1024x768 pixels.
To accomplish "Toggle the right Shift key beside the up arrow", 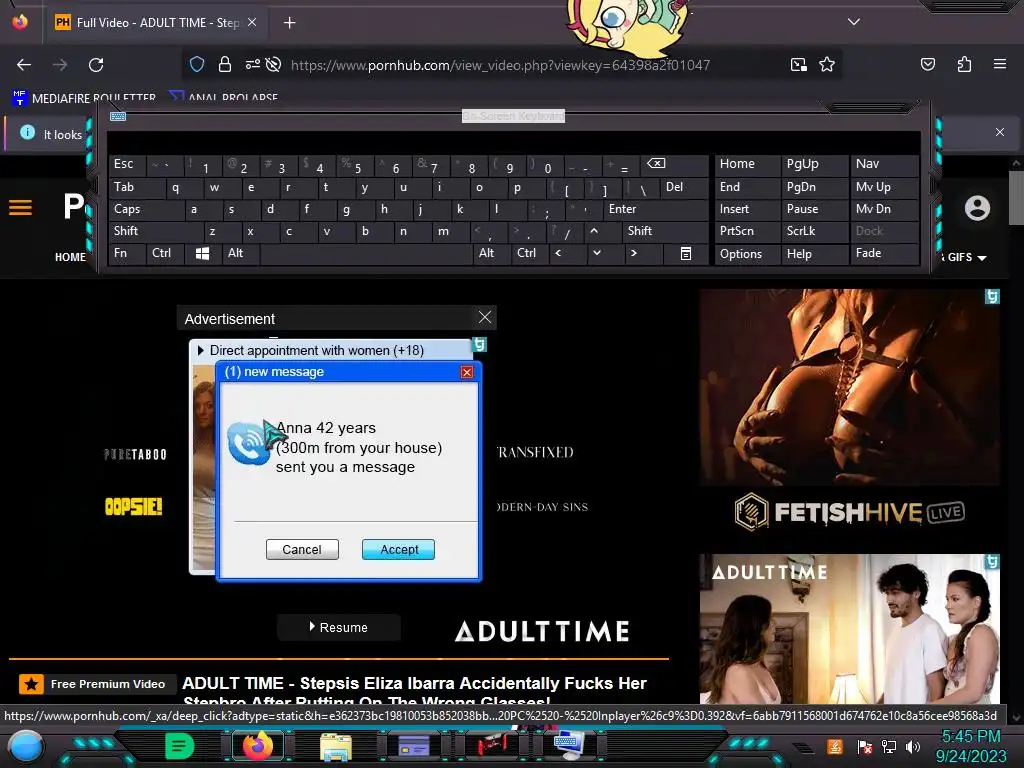I will point(665,231).
